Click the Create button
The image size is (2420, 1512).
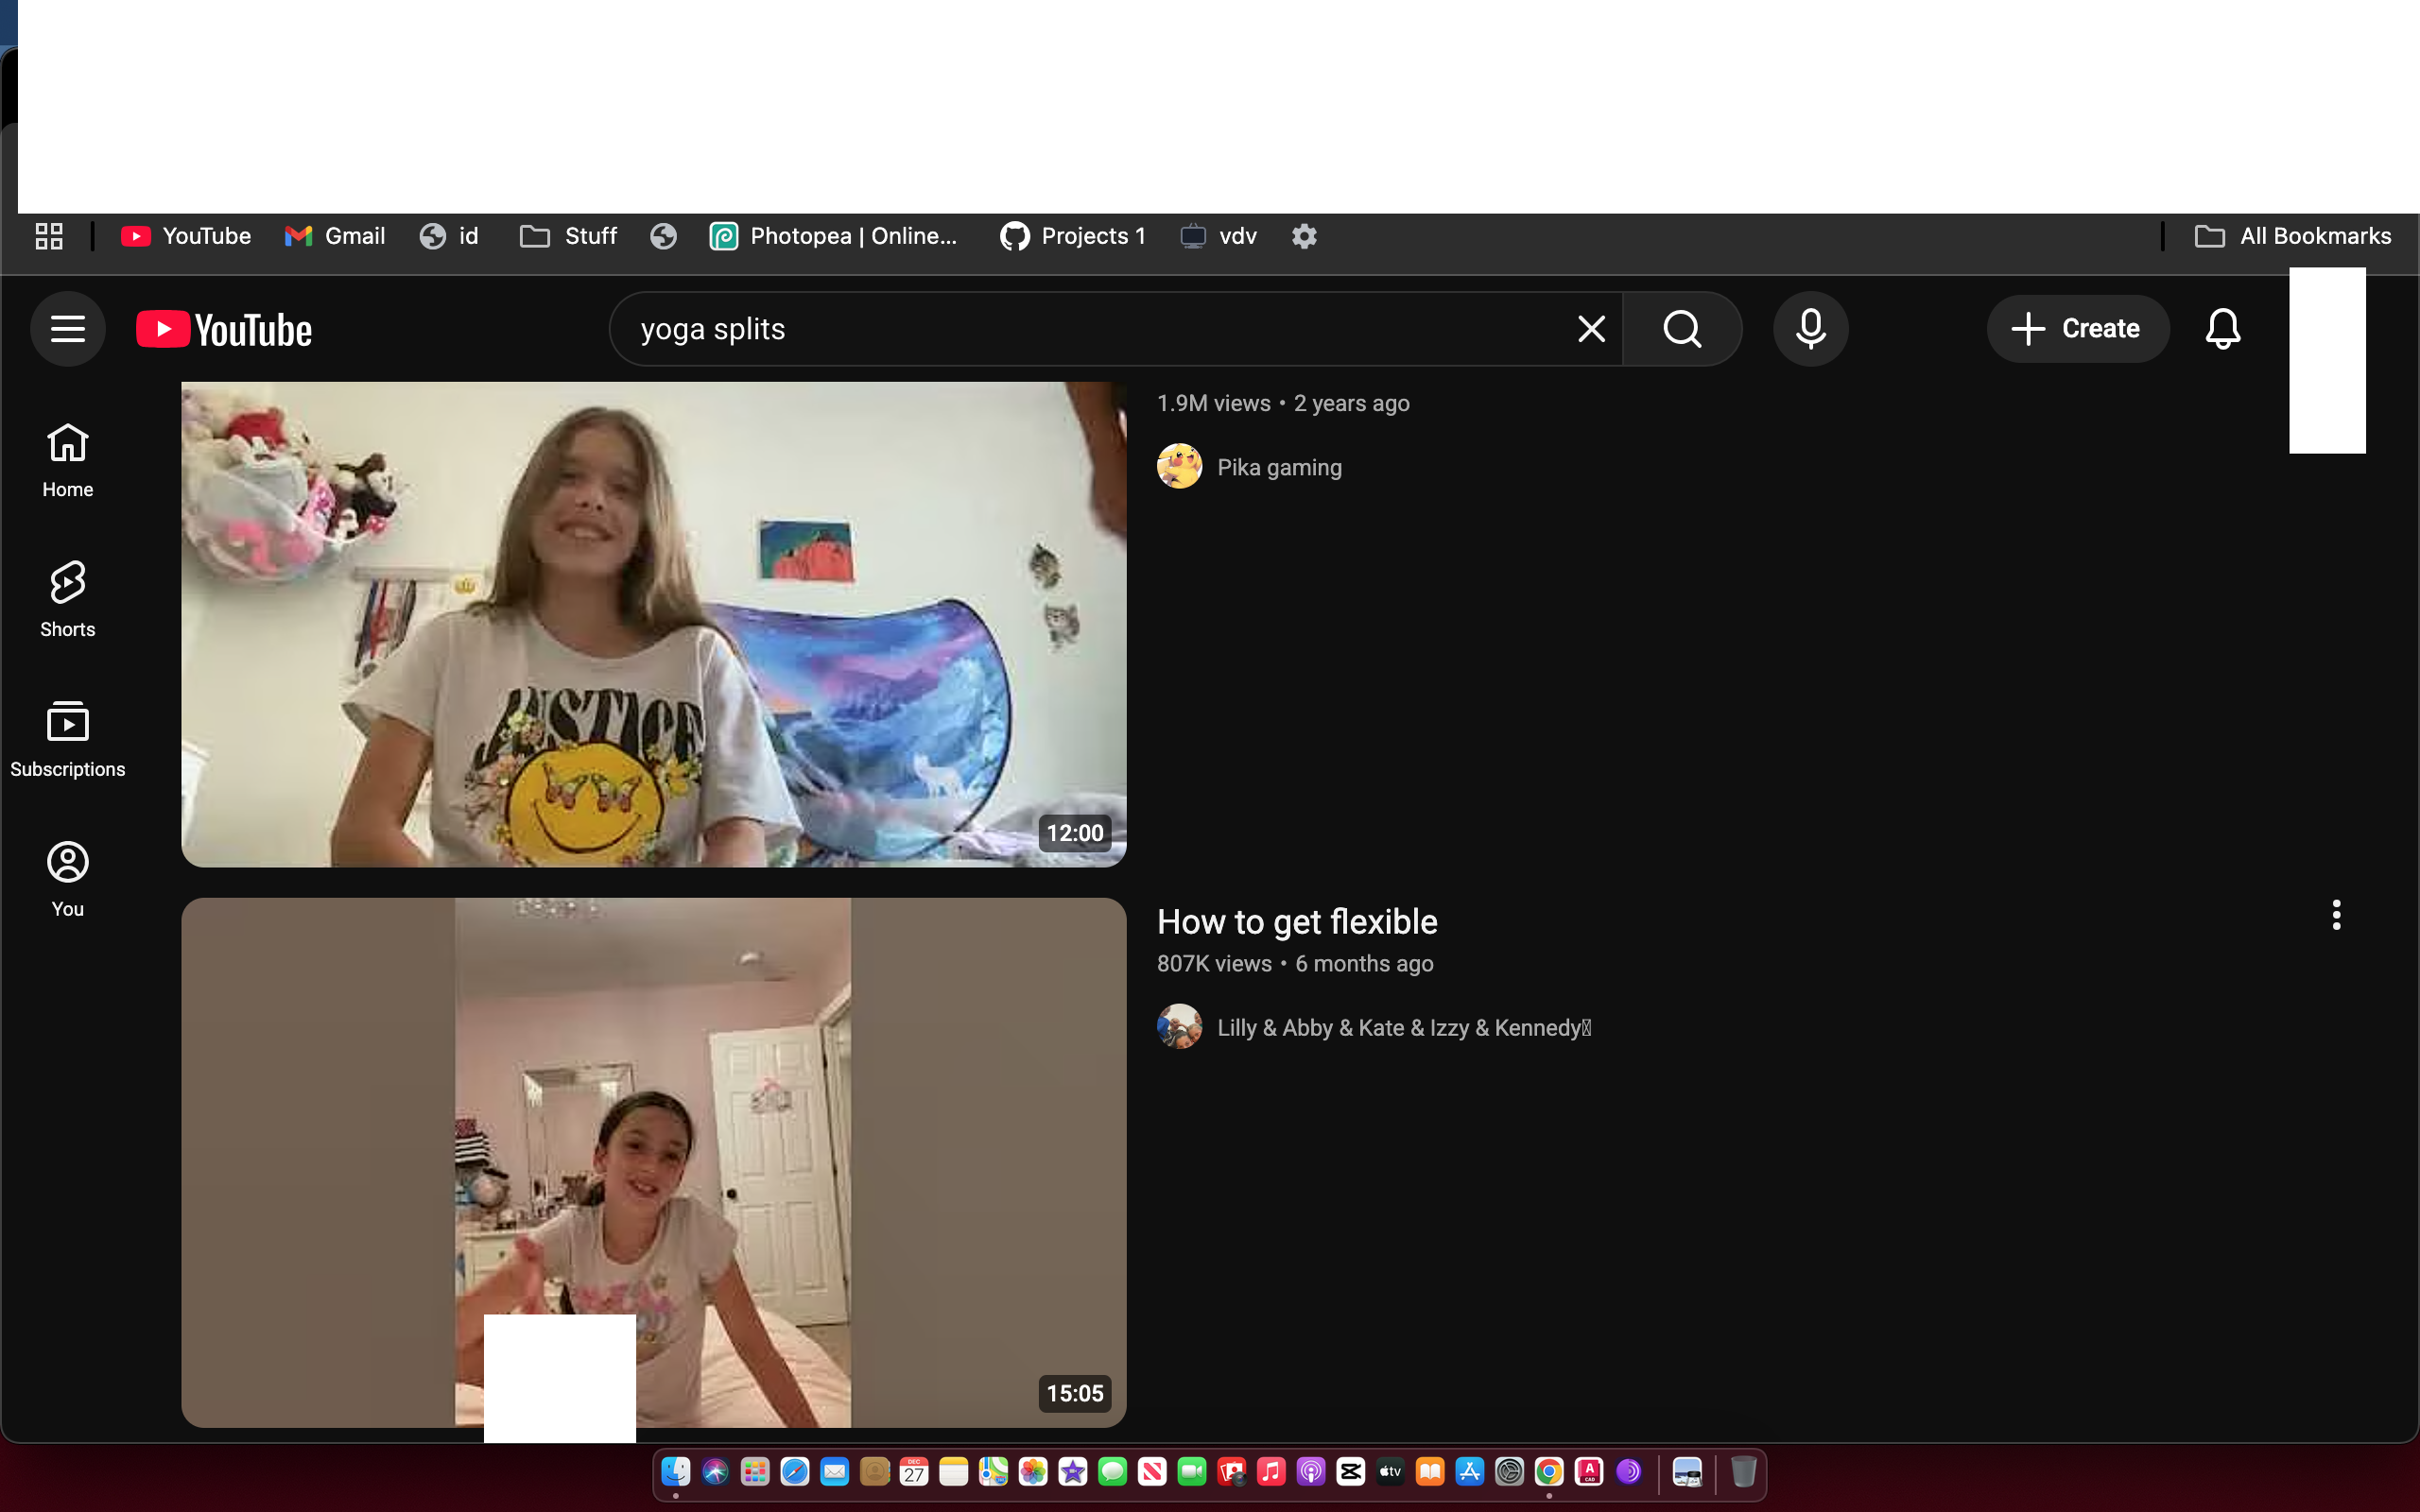(x=2076, y=329)
